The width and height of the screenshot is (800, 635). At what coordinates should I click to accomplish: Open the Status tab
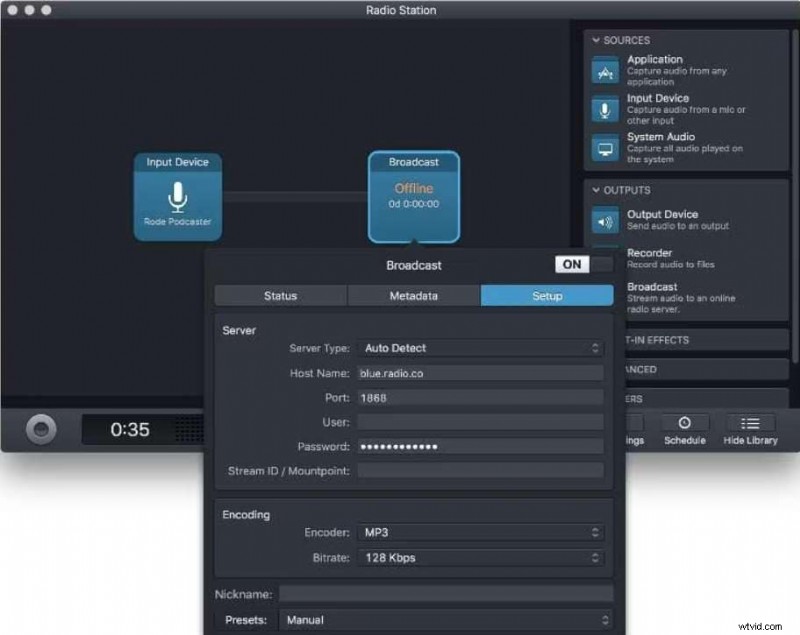[x=280, y=295]
